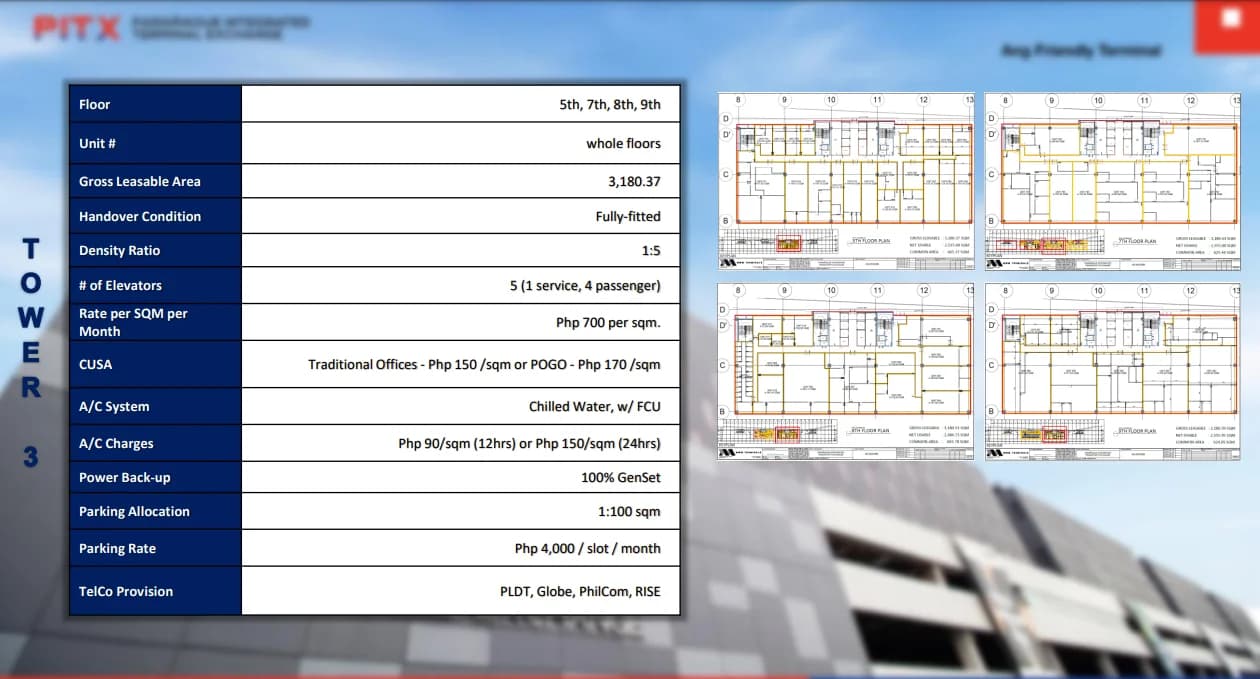Select the '1:5' density value

[651, 250]
